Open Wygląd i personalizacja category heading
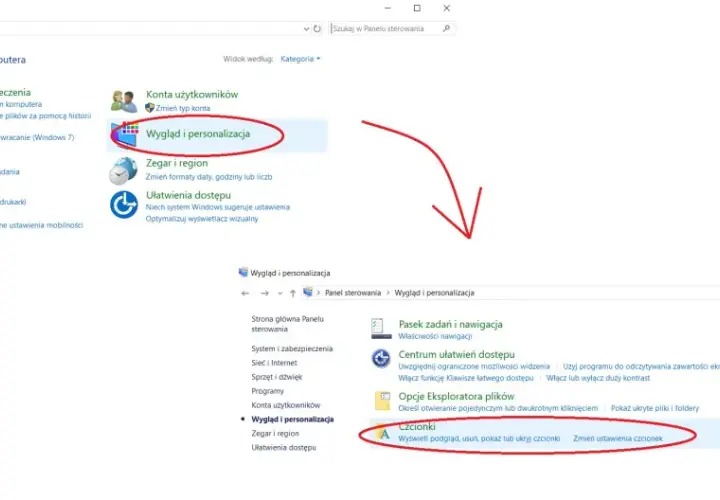The image size is (720, 500). tap(198, 134)
